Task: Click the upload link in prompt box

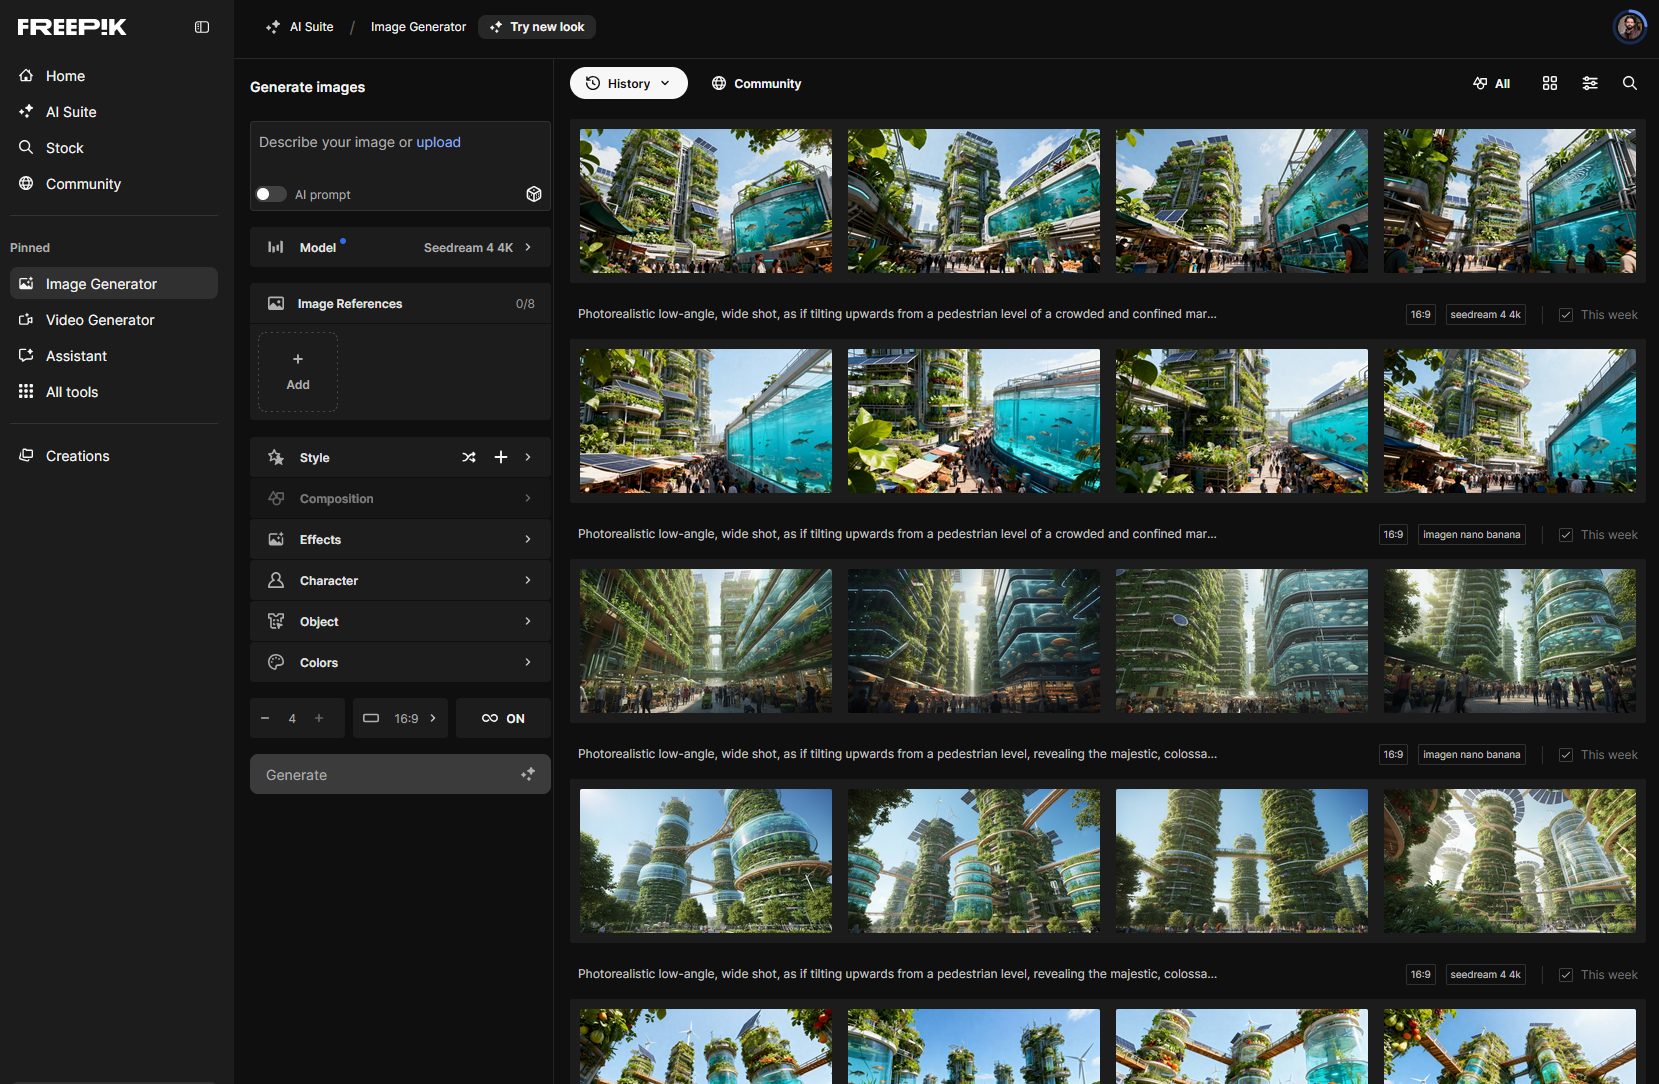Action: point(438,142)
